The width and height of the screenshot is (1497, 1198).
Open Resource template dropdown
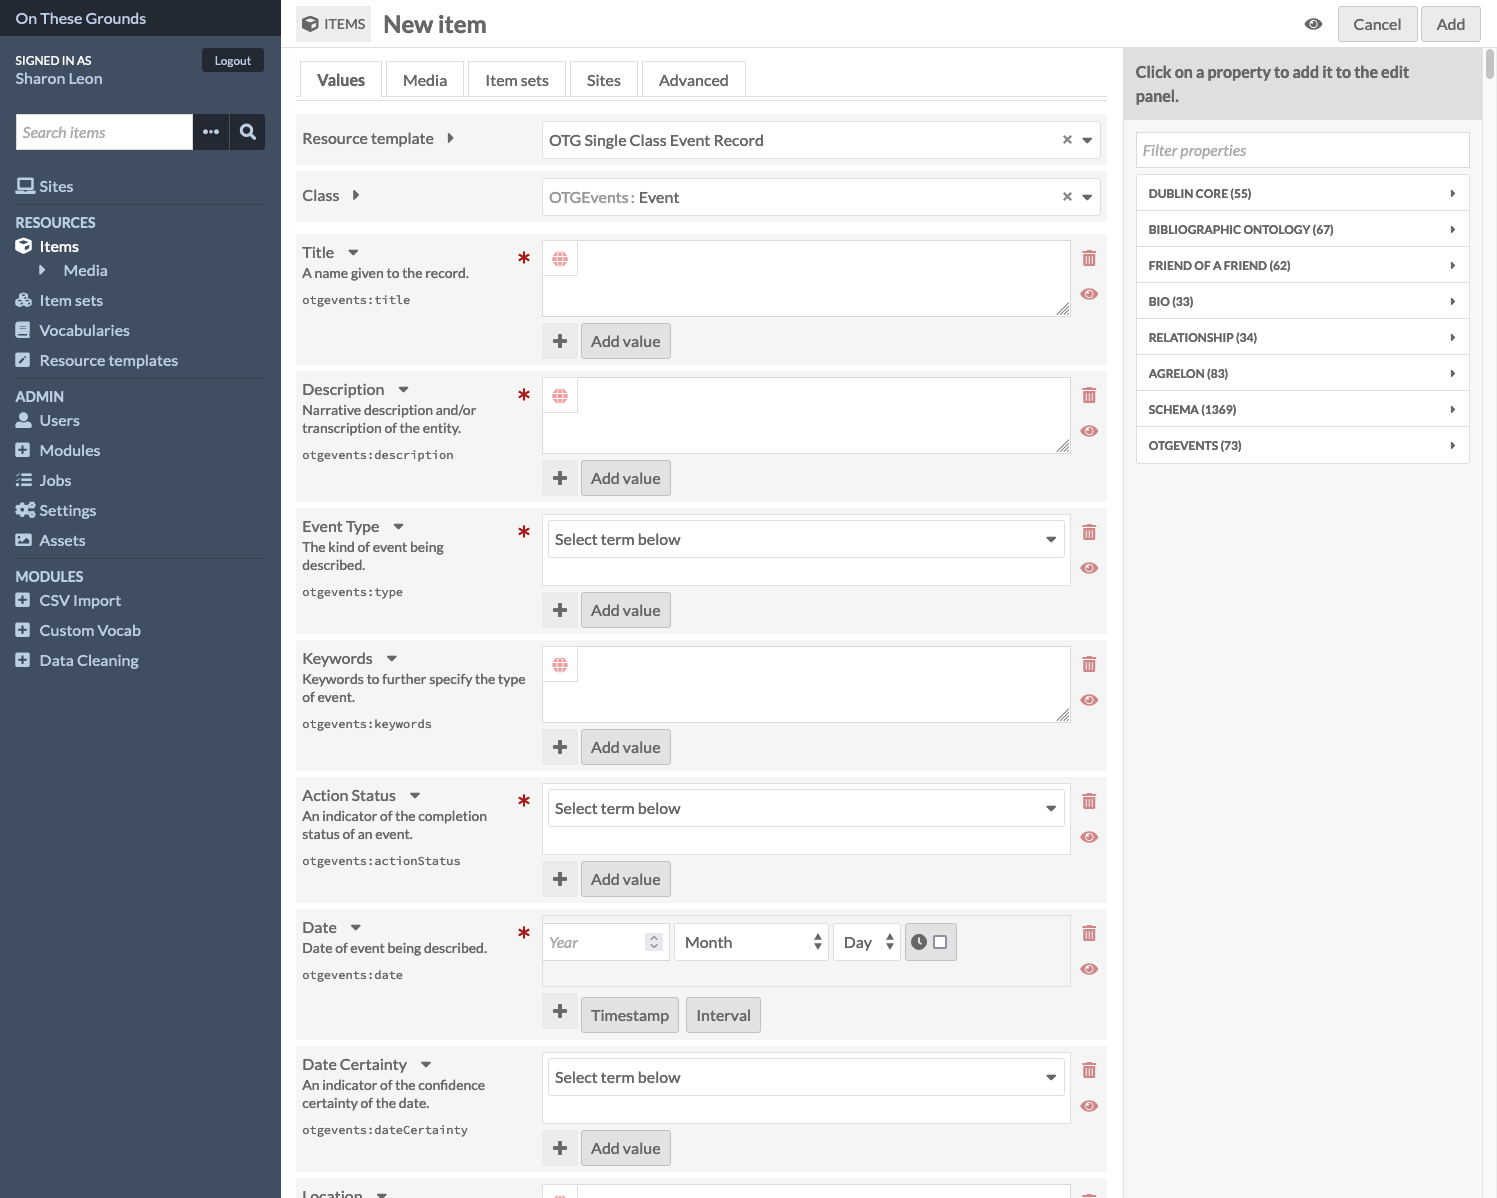coord(821,140)
